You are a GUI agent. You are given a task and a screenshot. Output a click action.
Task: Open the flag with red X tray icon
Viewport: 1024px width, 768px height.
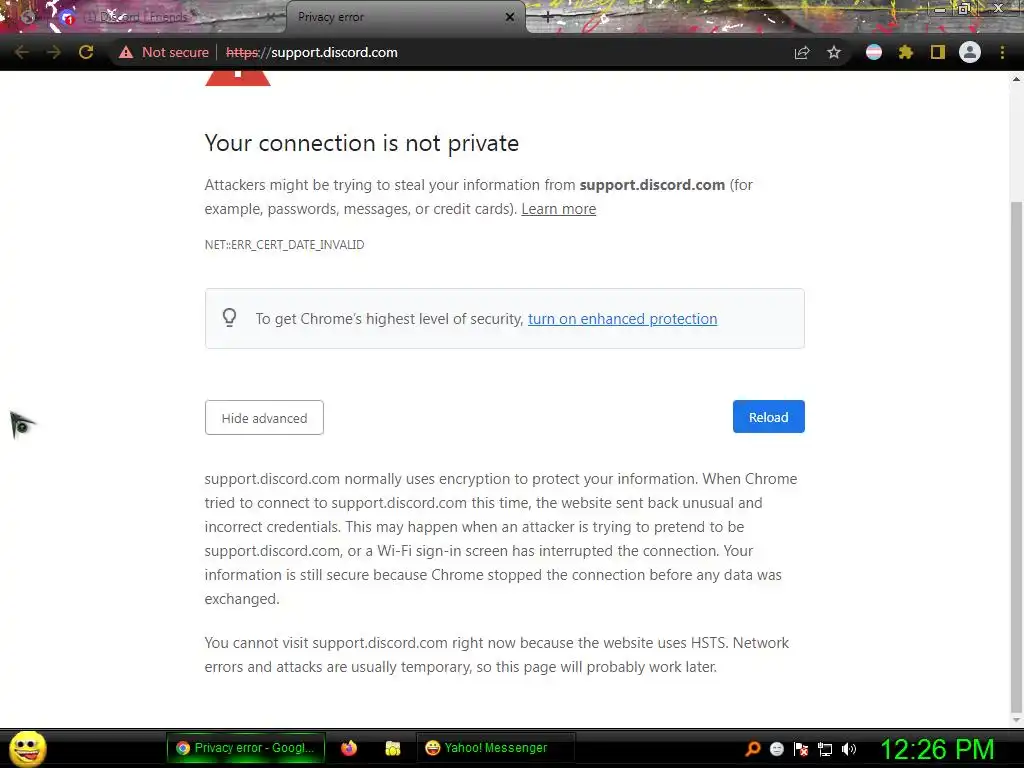(x=801, y=749)
